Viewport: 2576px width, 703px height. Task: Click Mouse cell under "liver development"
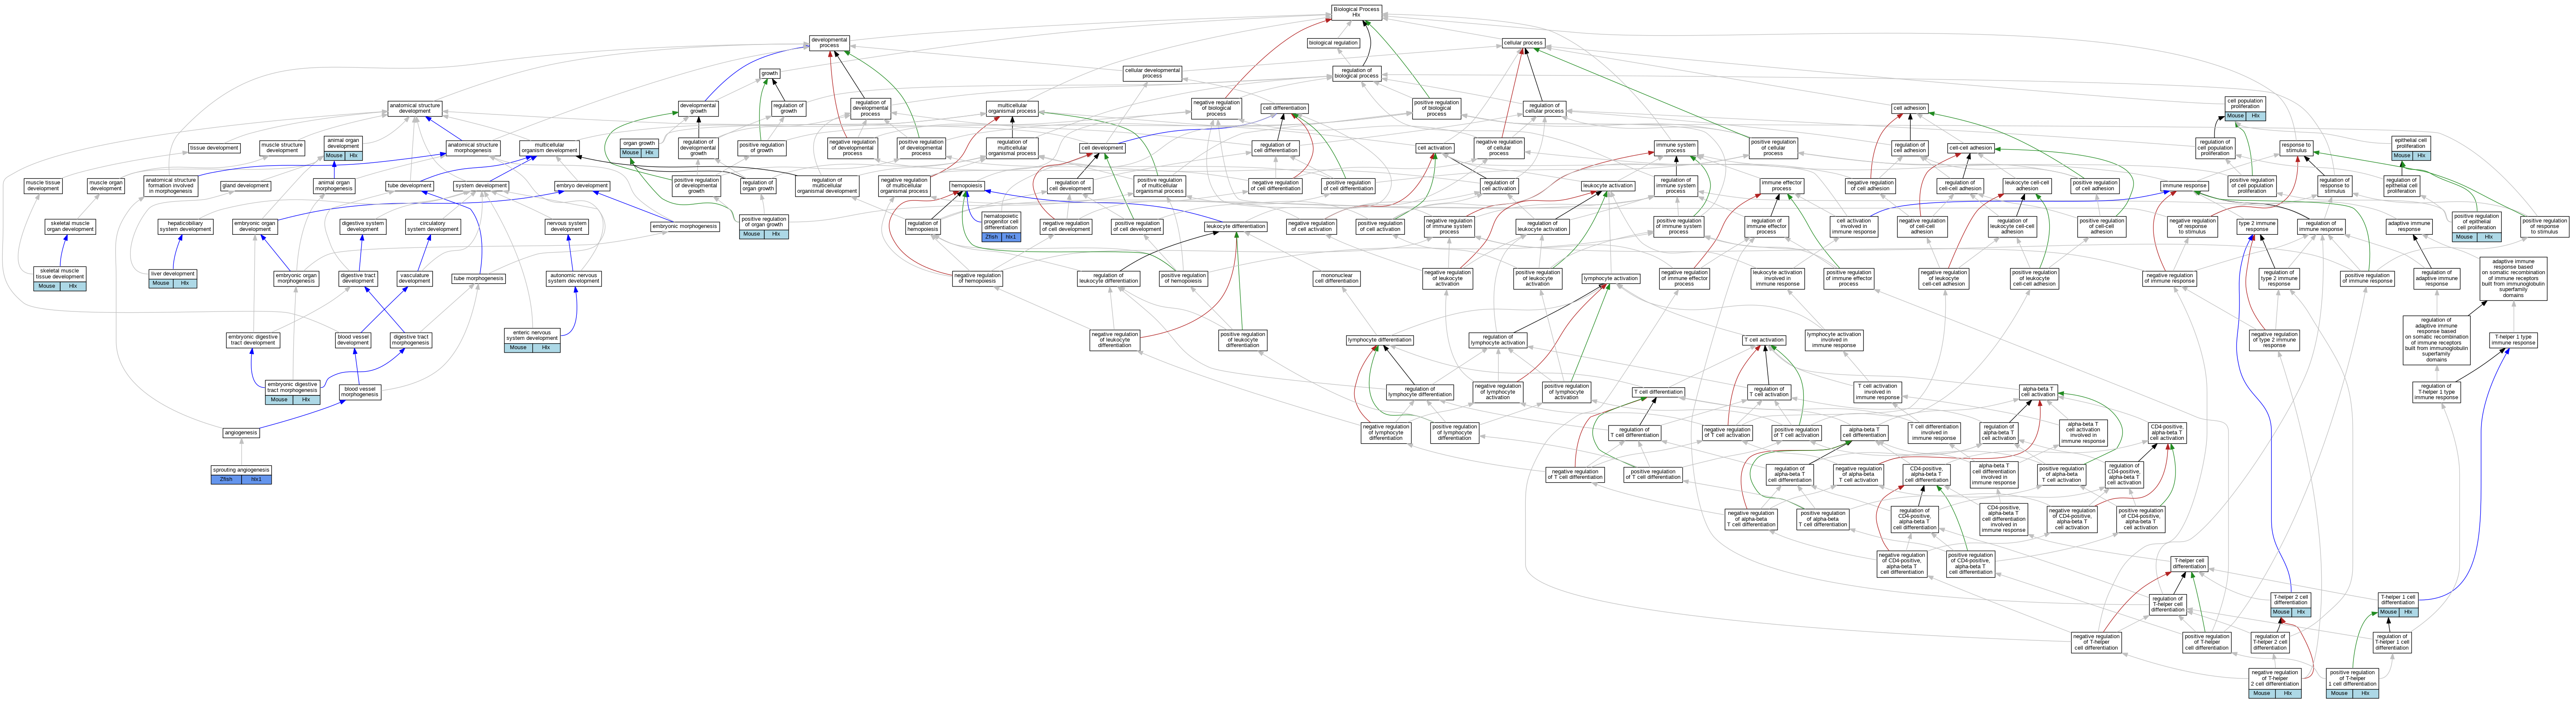coord(160,284)
